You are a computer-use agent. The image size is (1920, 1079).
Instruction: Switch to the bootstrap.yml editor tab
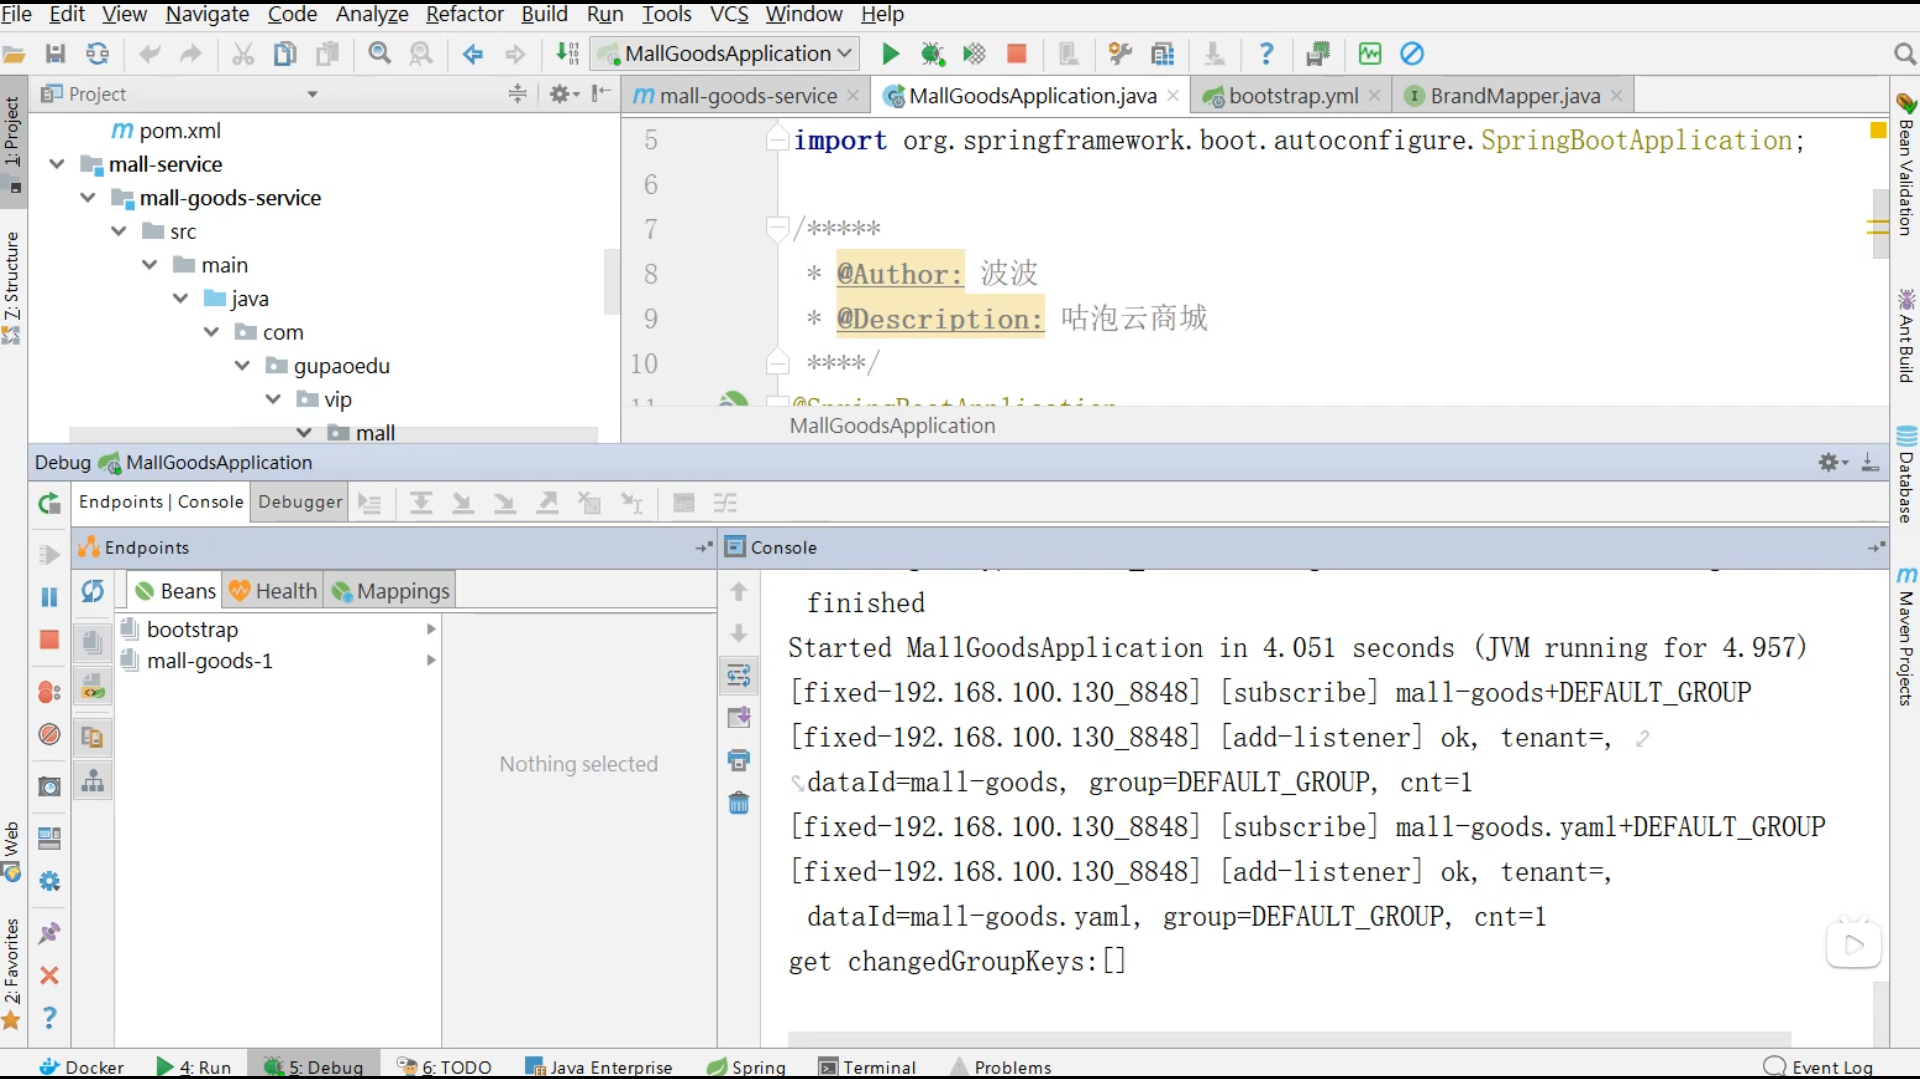tap(1292, 96)
